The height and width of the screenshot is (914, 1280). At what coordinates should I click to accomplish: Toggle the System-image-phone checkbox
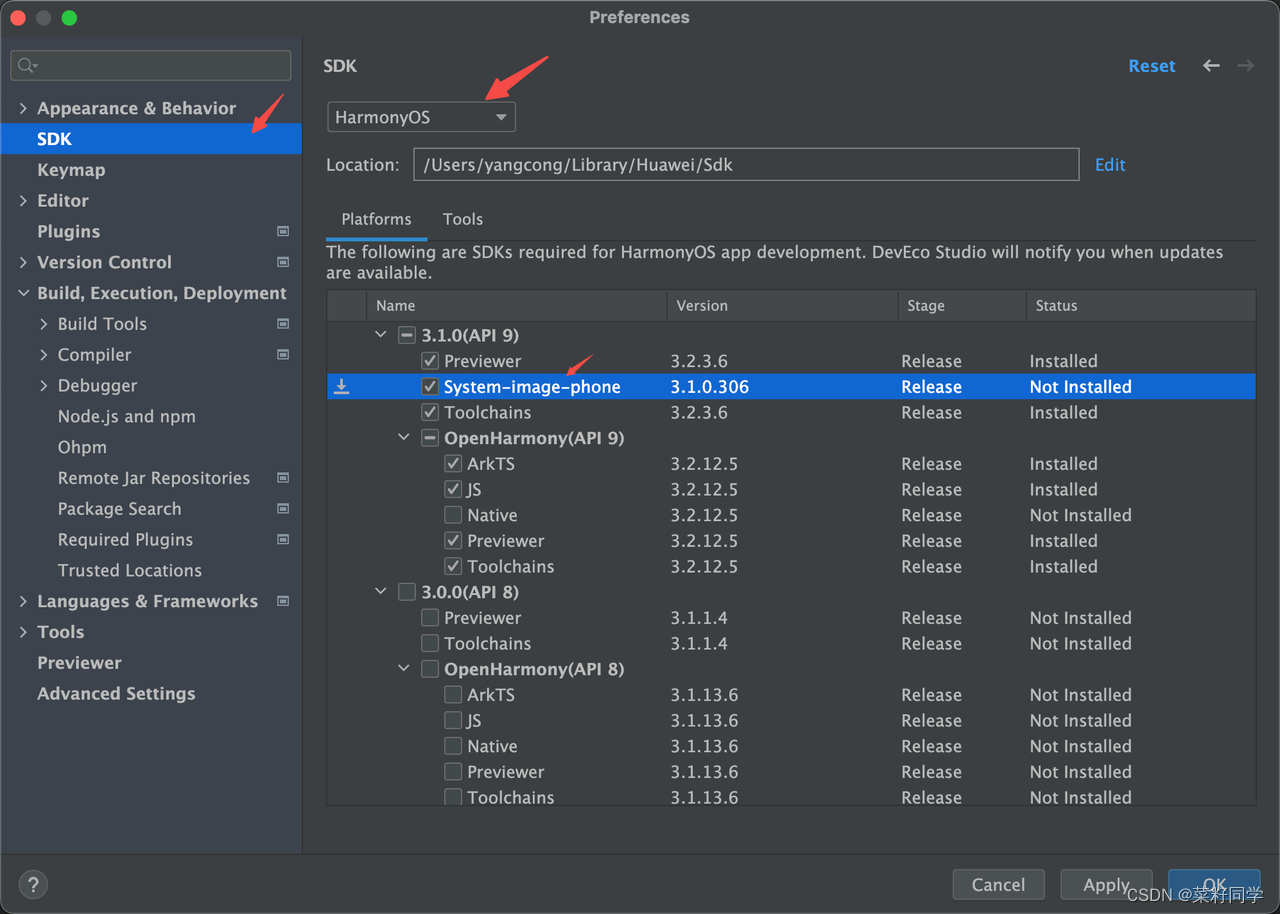coord(430,387)
